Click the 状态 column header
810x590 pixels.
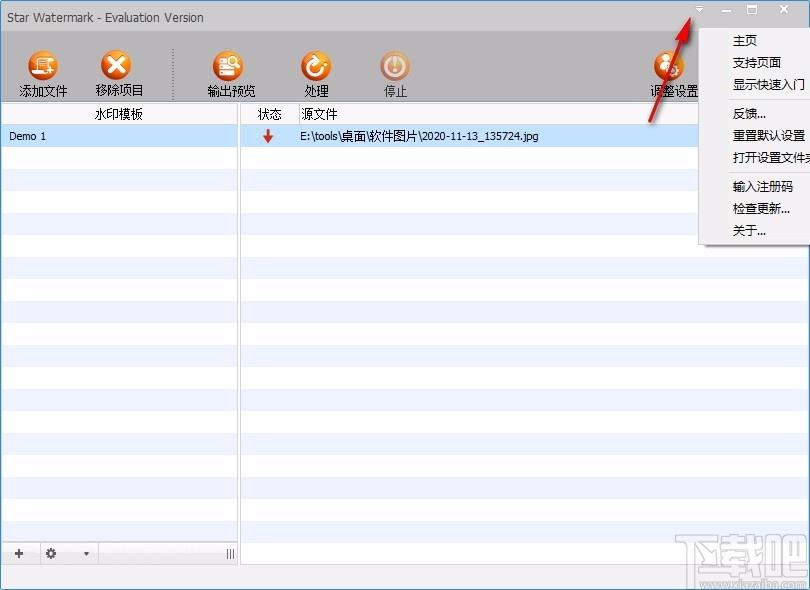click(x=270, y=114)
